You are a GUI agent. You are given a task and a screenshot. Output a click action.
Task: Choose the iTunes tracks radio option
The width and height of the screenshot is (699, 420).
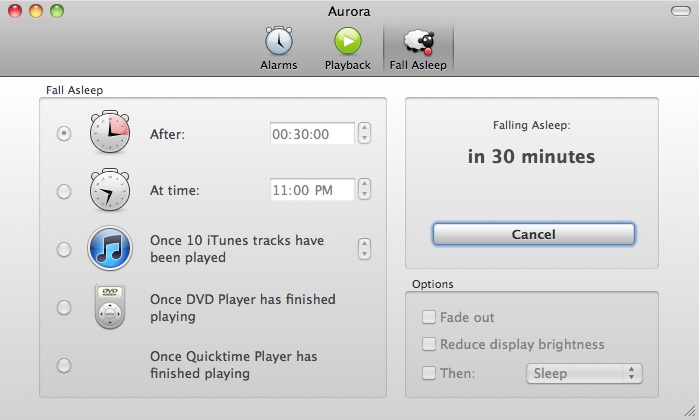(64, 249)
